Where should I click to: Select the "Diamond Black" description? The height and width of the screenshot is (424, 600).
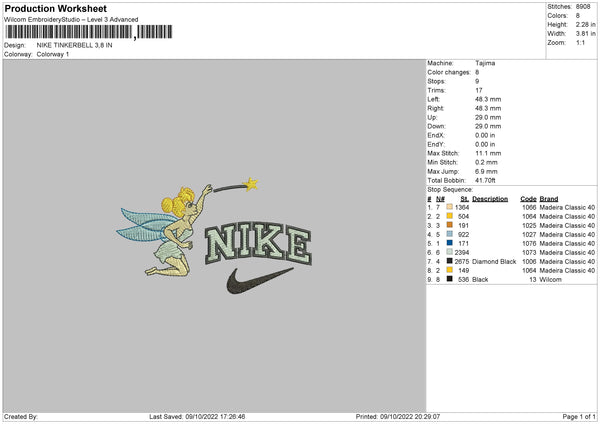(494, 262)
